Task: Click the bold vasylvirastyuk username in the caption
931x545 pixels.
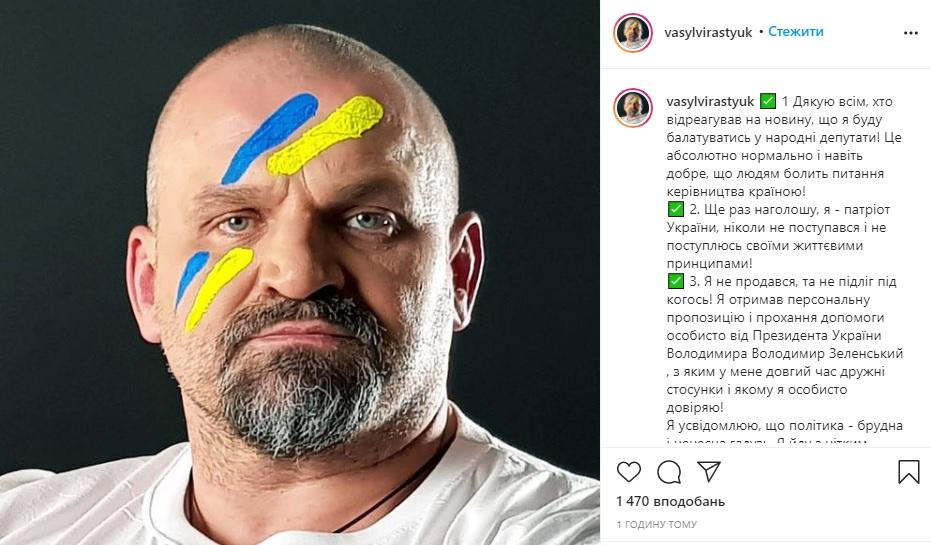Action: coord(708,101)
